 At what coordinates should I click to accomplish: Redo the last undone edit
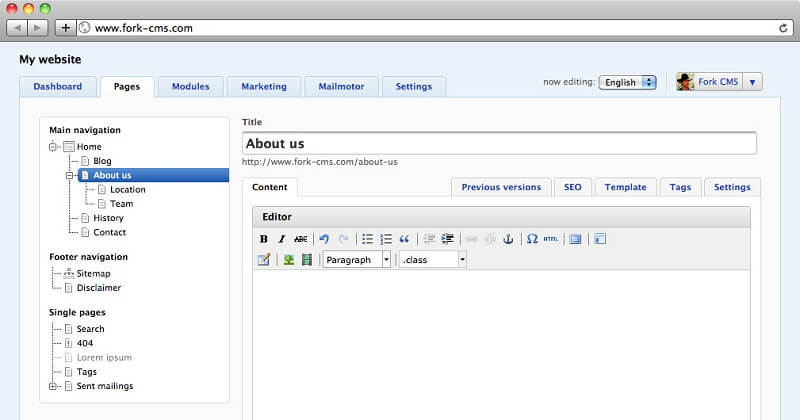pyautogui.click(x=343, y=239)
